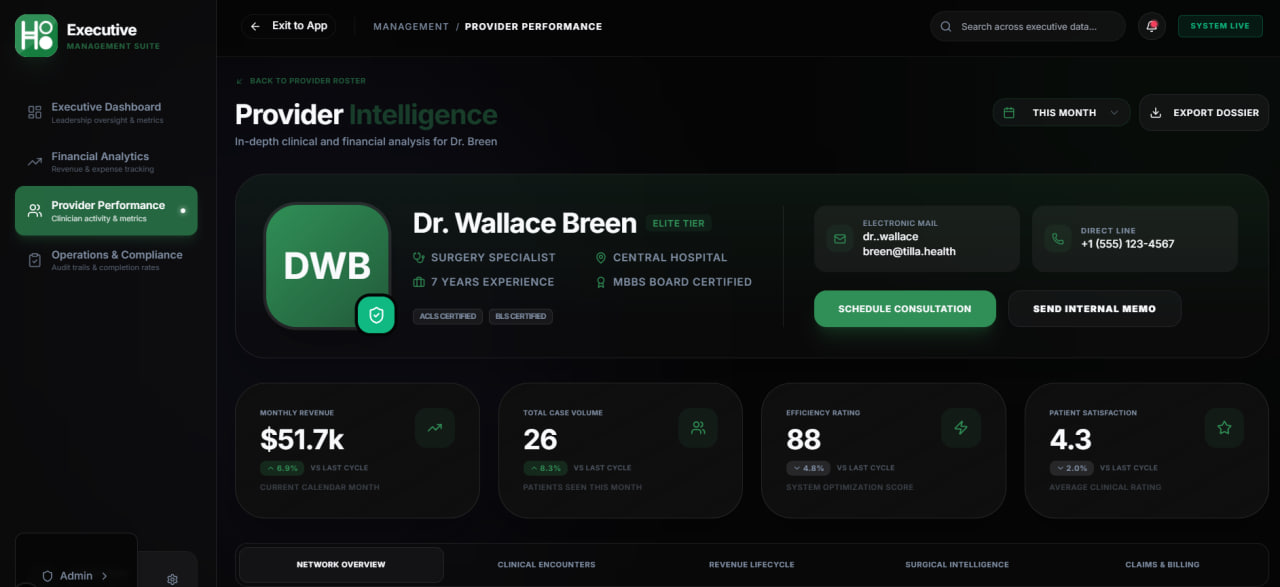Click Export Dossier button

click(x=1204, y=113)
